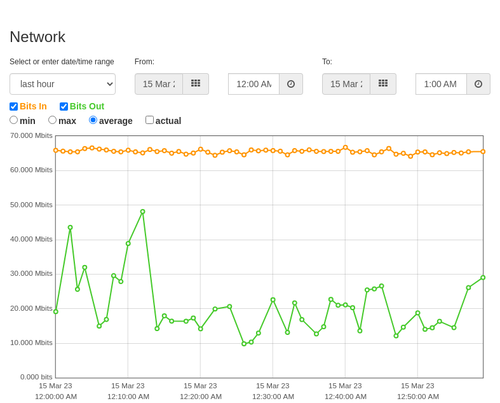The width and height of the screenshot is (500, 403).
Task: Toggle the Bits In checkbox
Action: pyautogui.click(x=14, y=106)
